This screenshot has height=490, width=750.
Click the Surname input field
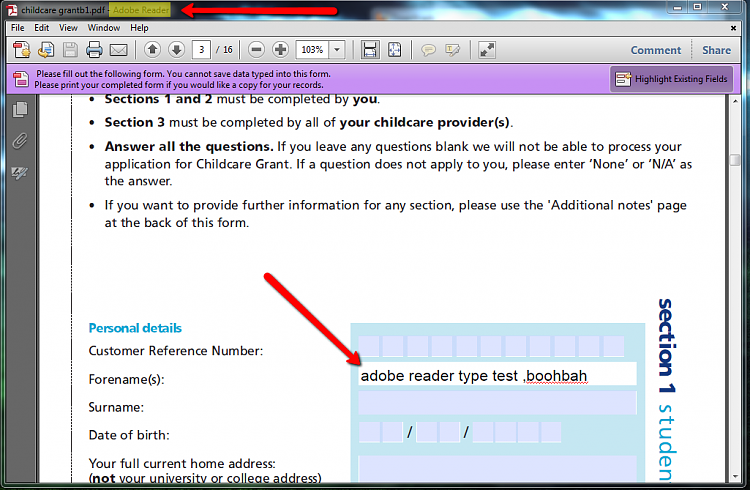497,403
